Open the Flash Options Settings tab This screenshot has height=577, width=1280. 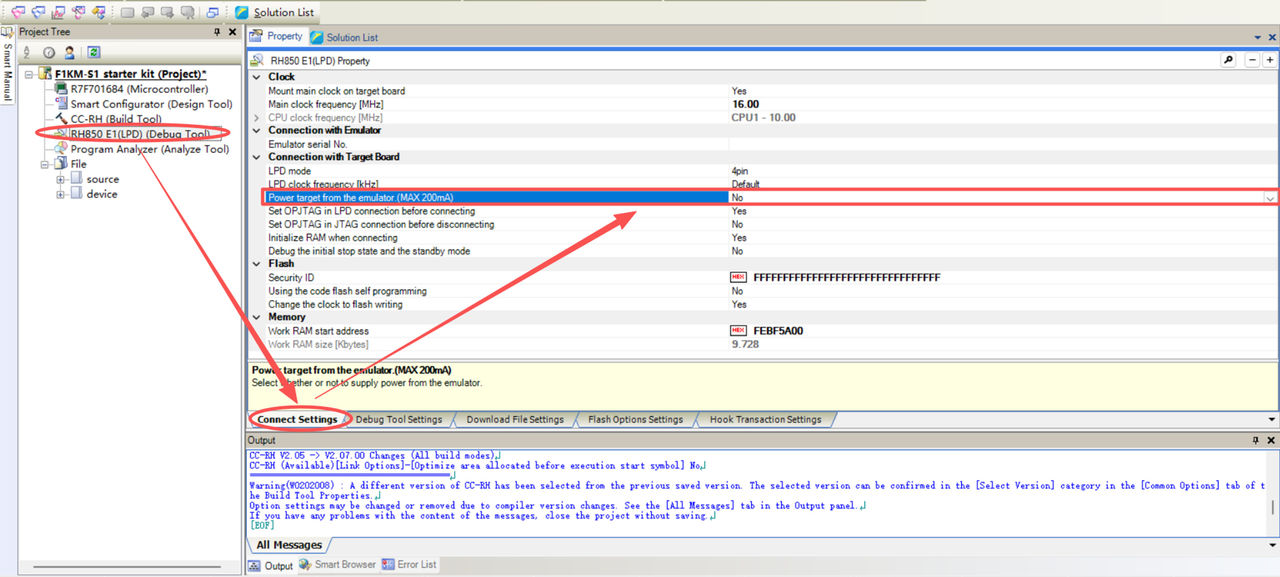coord(635,419)
